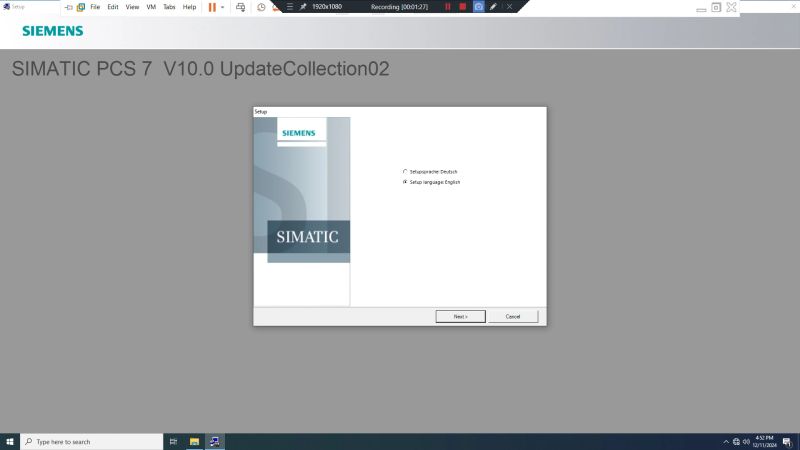Screen dimensions: 800x450
Task: Open Task View on the taskbar
Action: (x=173, y=442)
